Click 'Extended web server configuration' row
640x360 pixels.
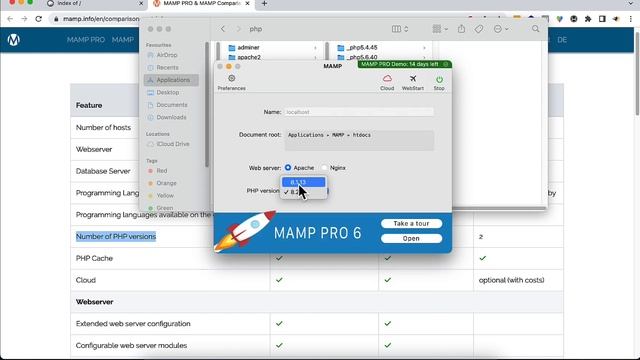pos(133,323)
